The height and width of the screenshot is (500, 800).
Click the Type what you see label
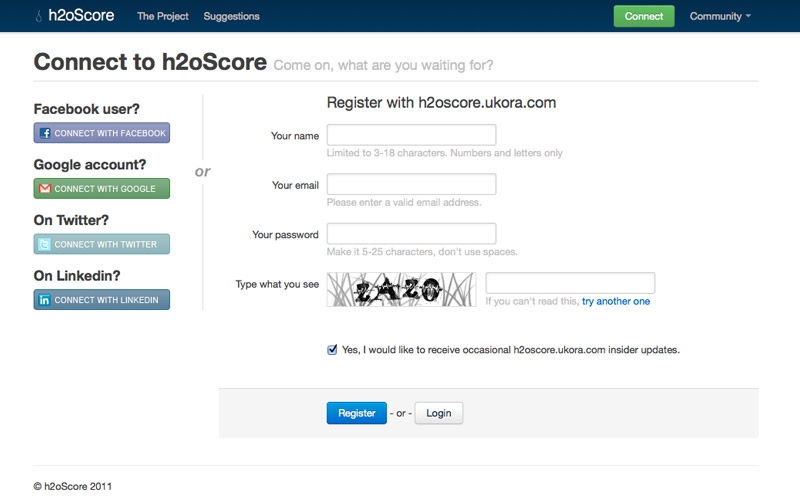point(277,284)
